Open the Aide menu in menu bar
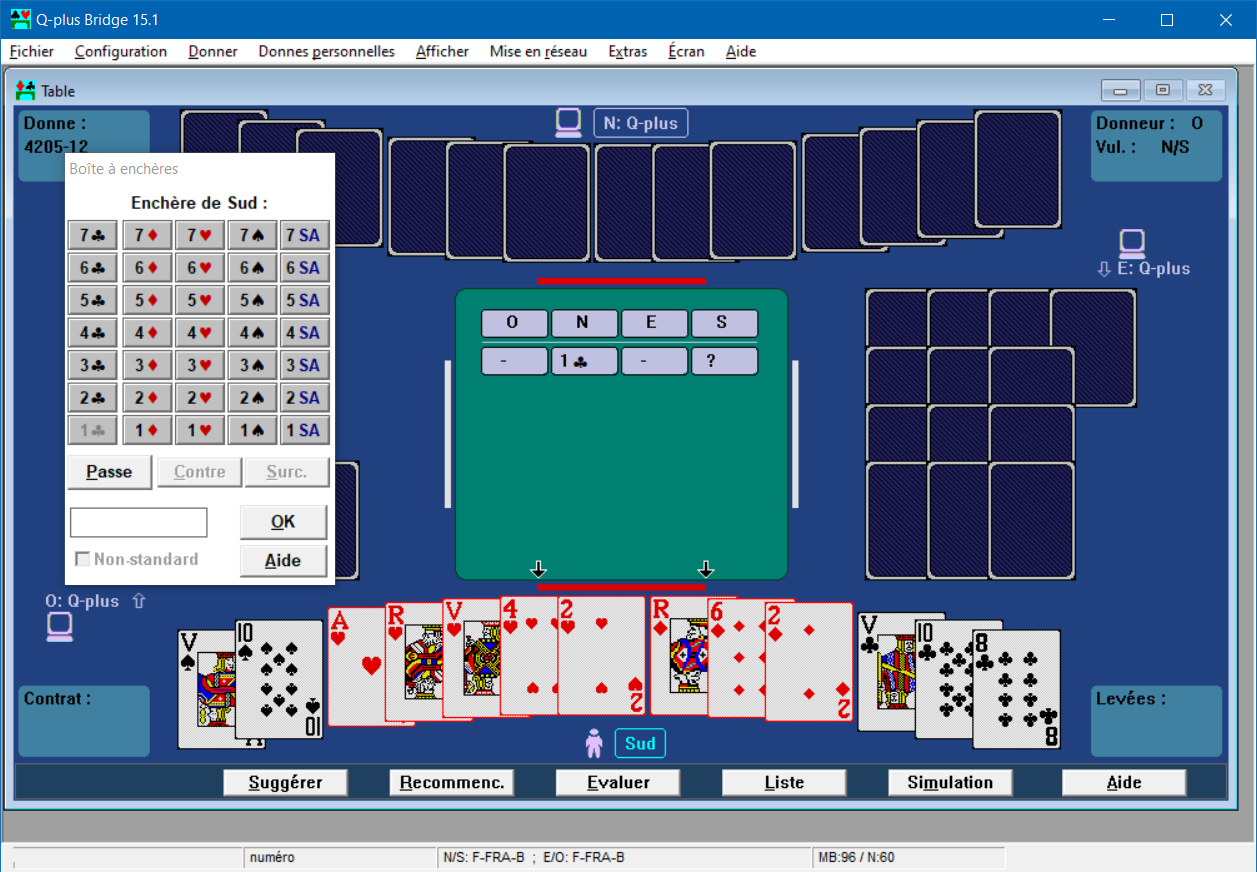 pos(741,51)
